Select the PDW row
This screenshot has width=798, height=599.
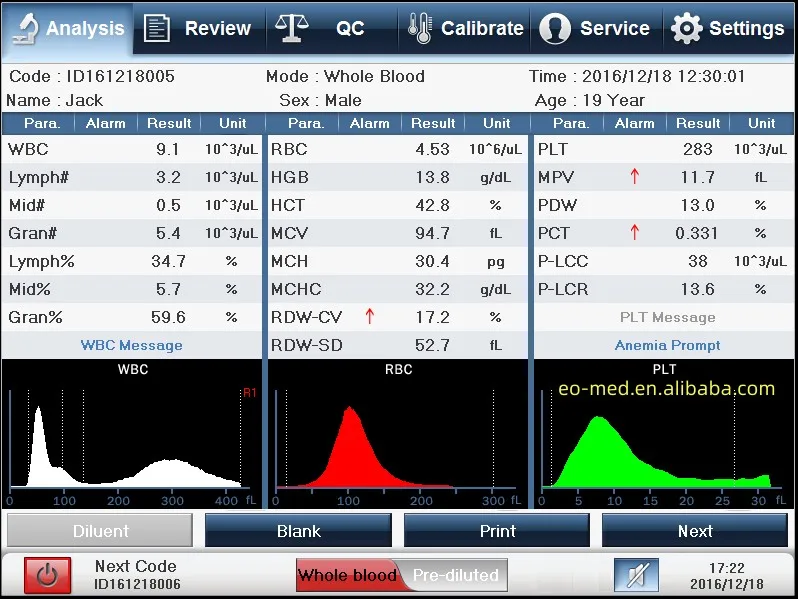(664, 205)
